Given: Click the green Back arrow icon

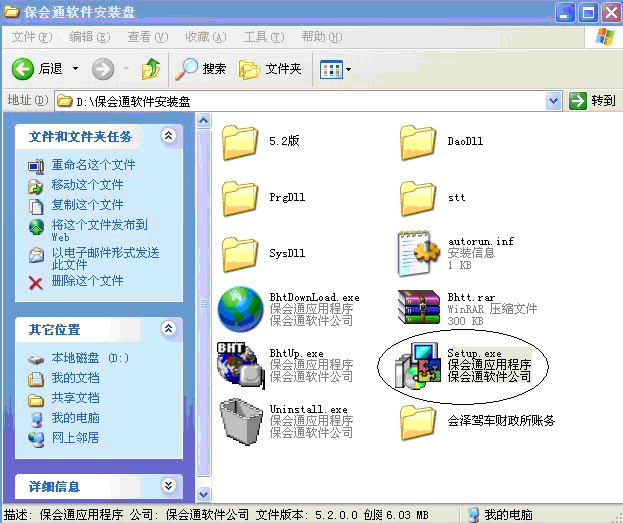Looking at the screenshot, I should [23, 69].
